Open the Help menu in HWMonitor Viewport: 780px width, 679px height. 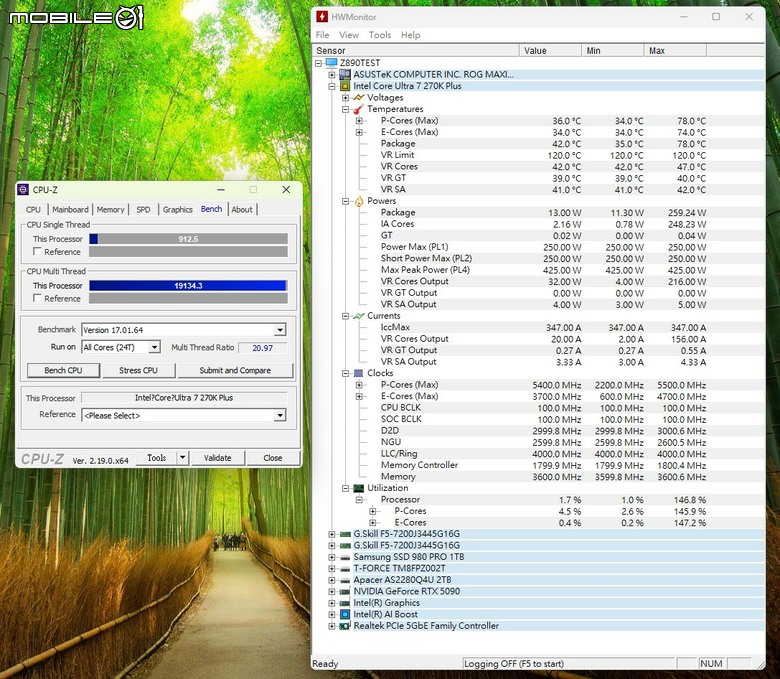(x=410, y=35)
